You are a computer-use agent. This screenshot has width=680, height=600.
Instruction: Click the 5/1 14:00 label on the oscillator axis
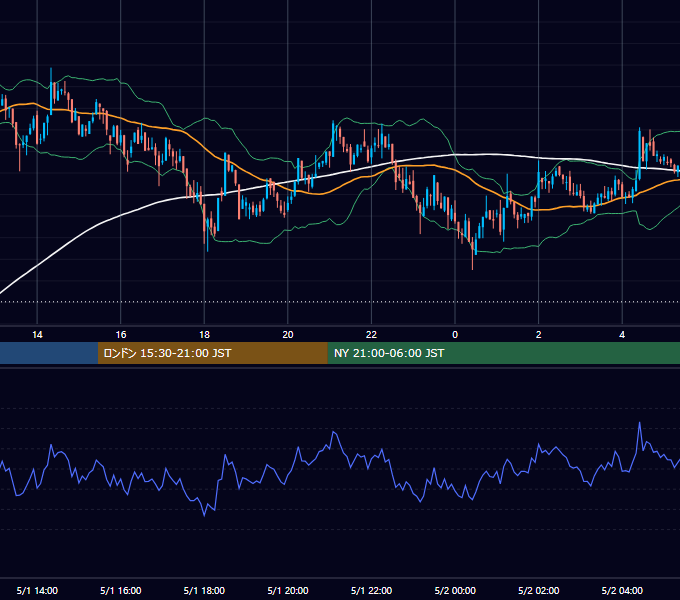point(37,590)
